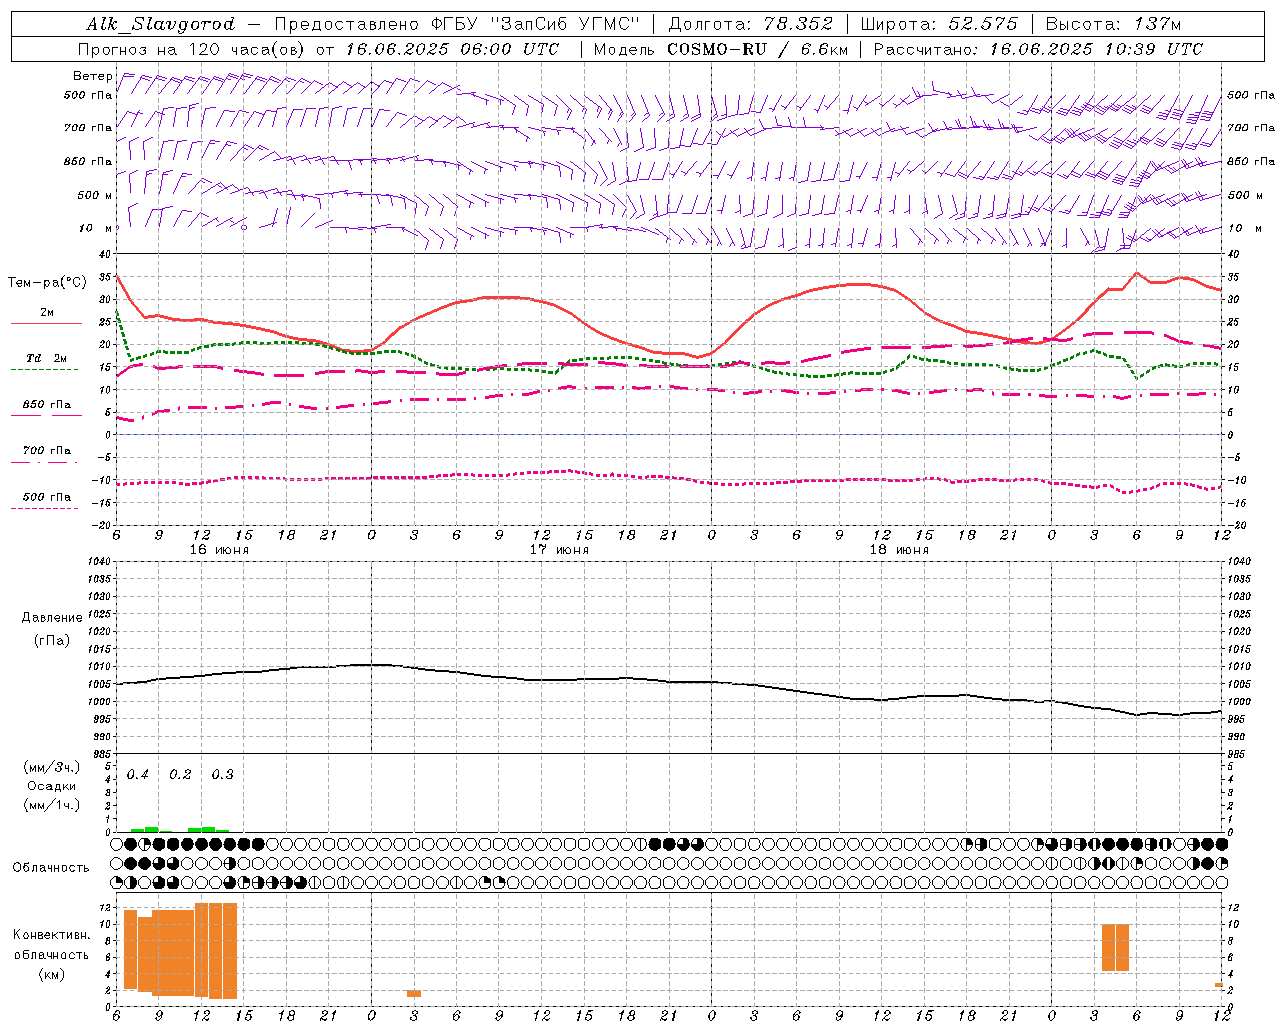This screenshot has height=1024, width=1280.
Task: Click the 850 гПа temperature legend entry
Action: click(46, 405)
